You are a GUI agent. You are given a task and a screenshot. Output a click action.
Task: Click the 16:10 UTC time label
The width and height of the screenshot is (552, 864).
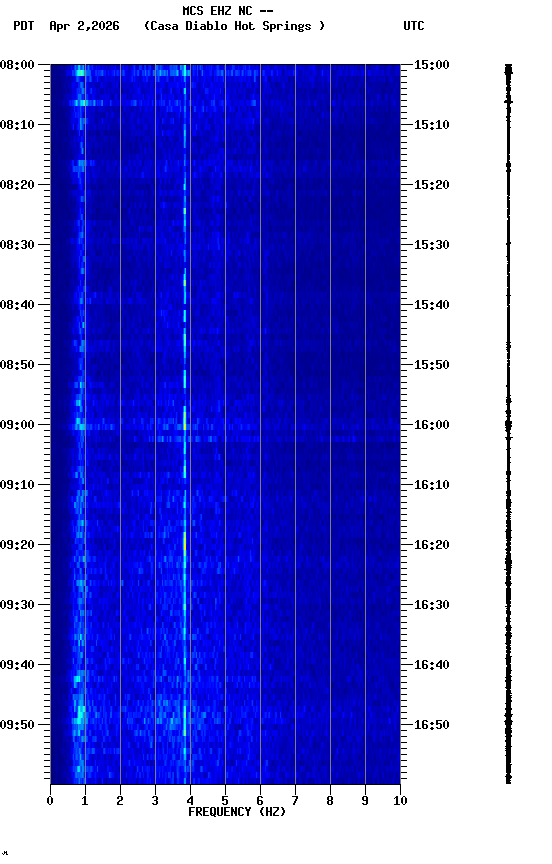(432, 485)
